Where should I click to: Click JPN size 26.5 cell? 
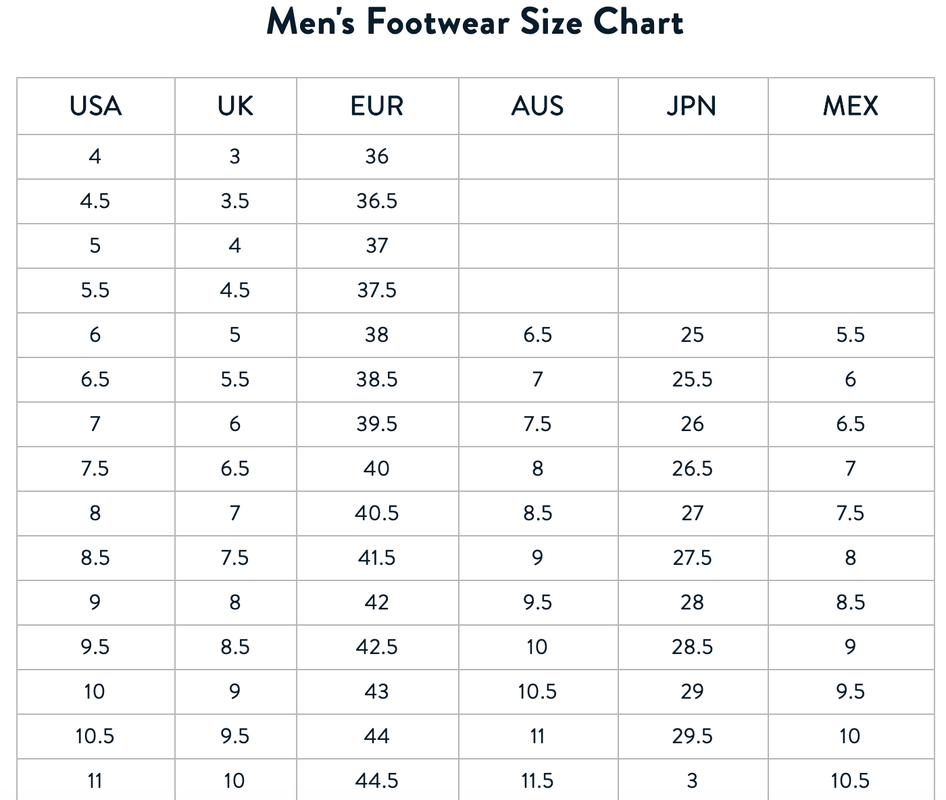point(692,469)
